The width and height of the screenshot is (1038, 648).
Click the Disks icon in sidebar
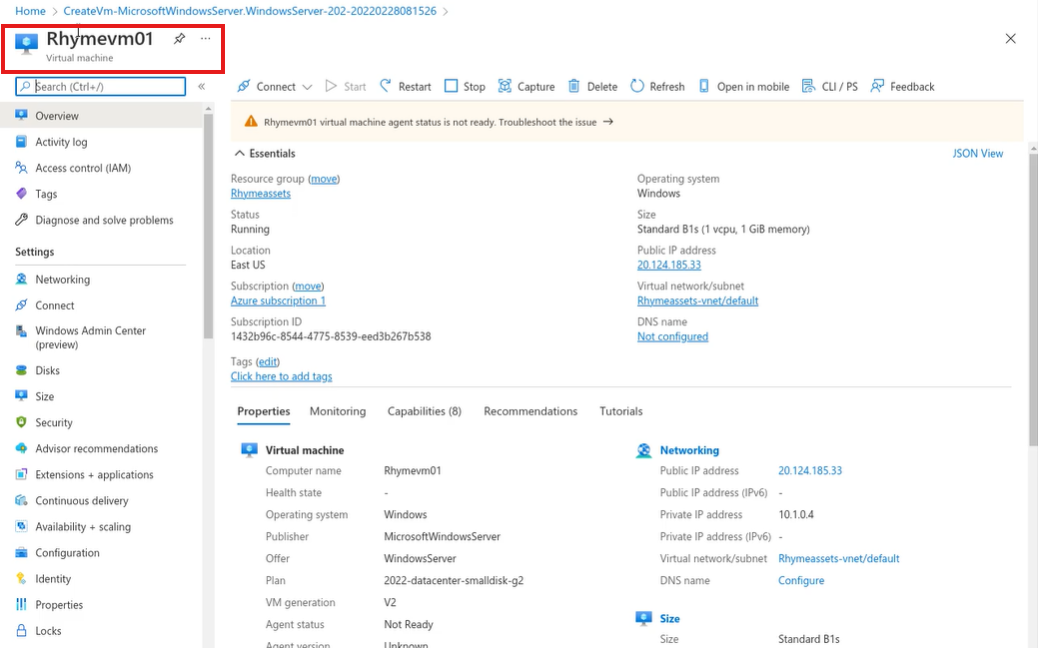(x=21, y=370)
